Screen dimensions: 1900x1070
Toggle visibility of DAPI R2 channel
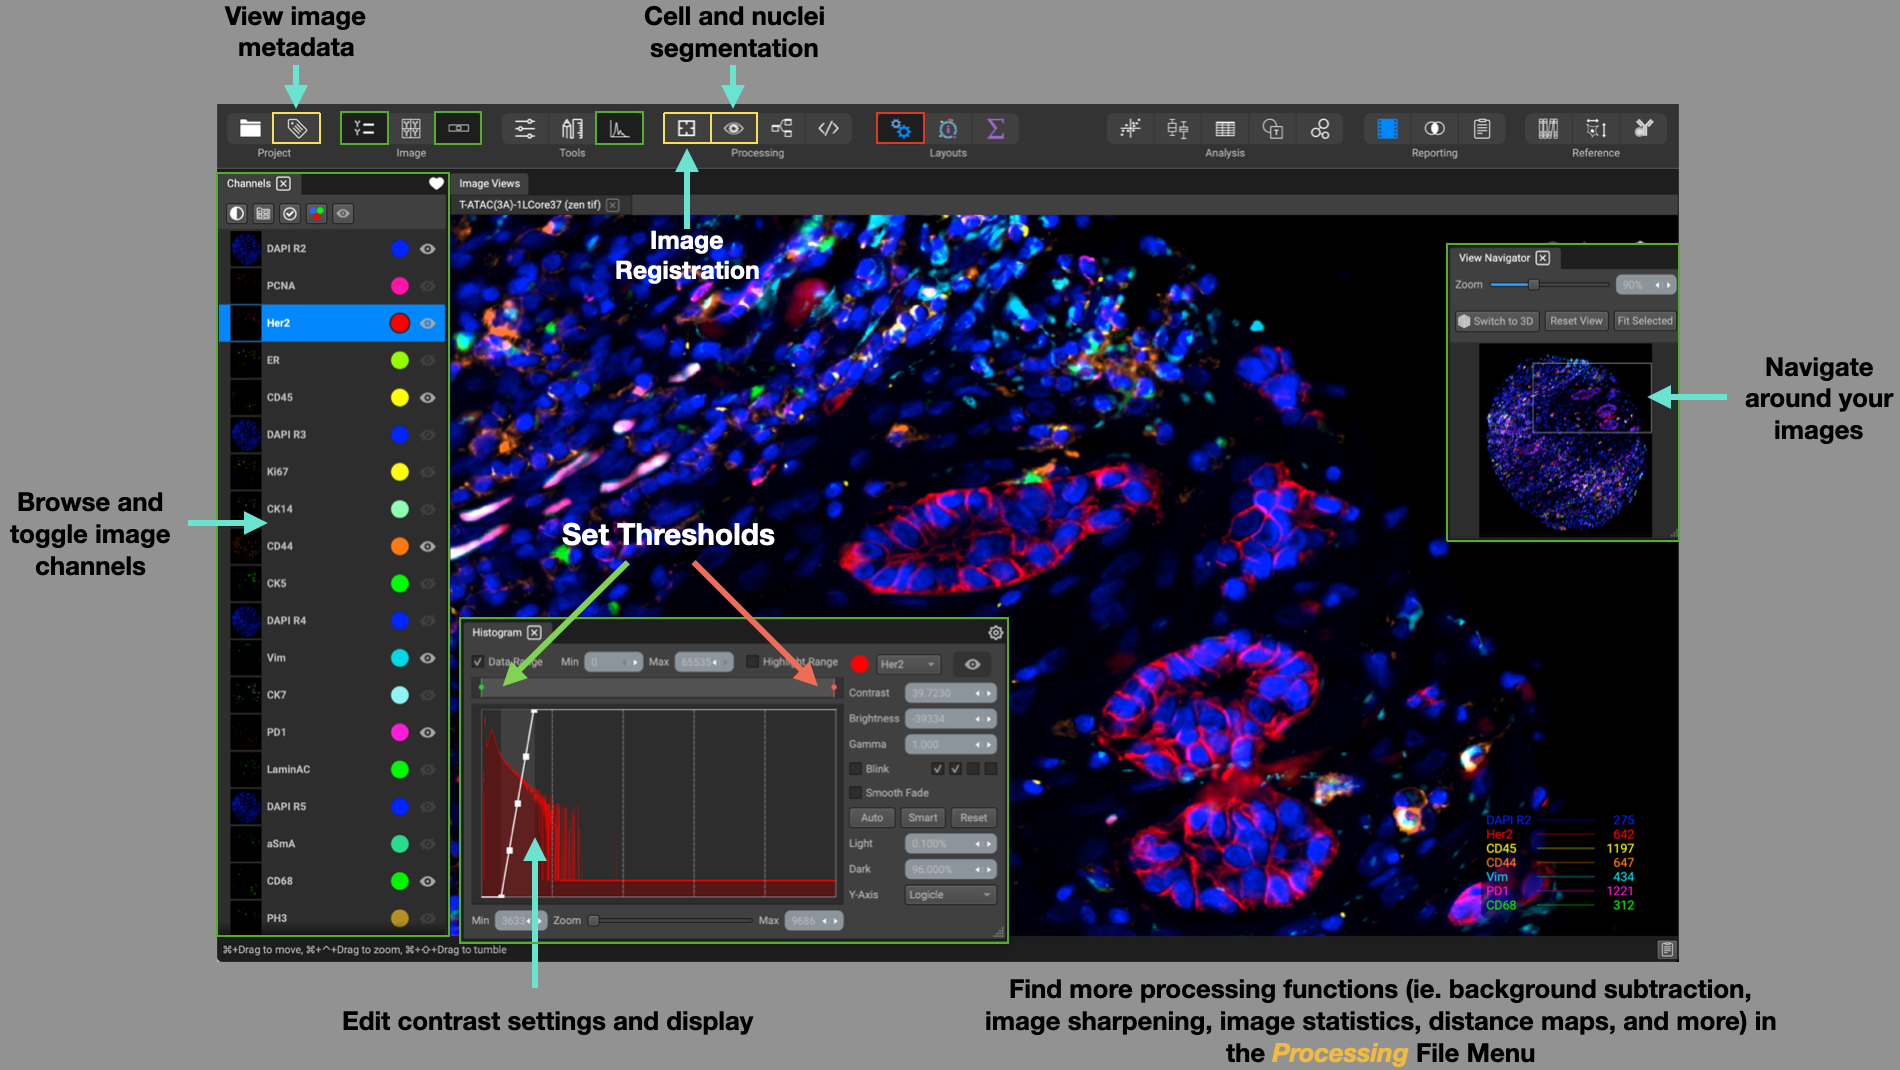coord(427,248)
